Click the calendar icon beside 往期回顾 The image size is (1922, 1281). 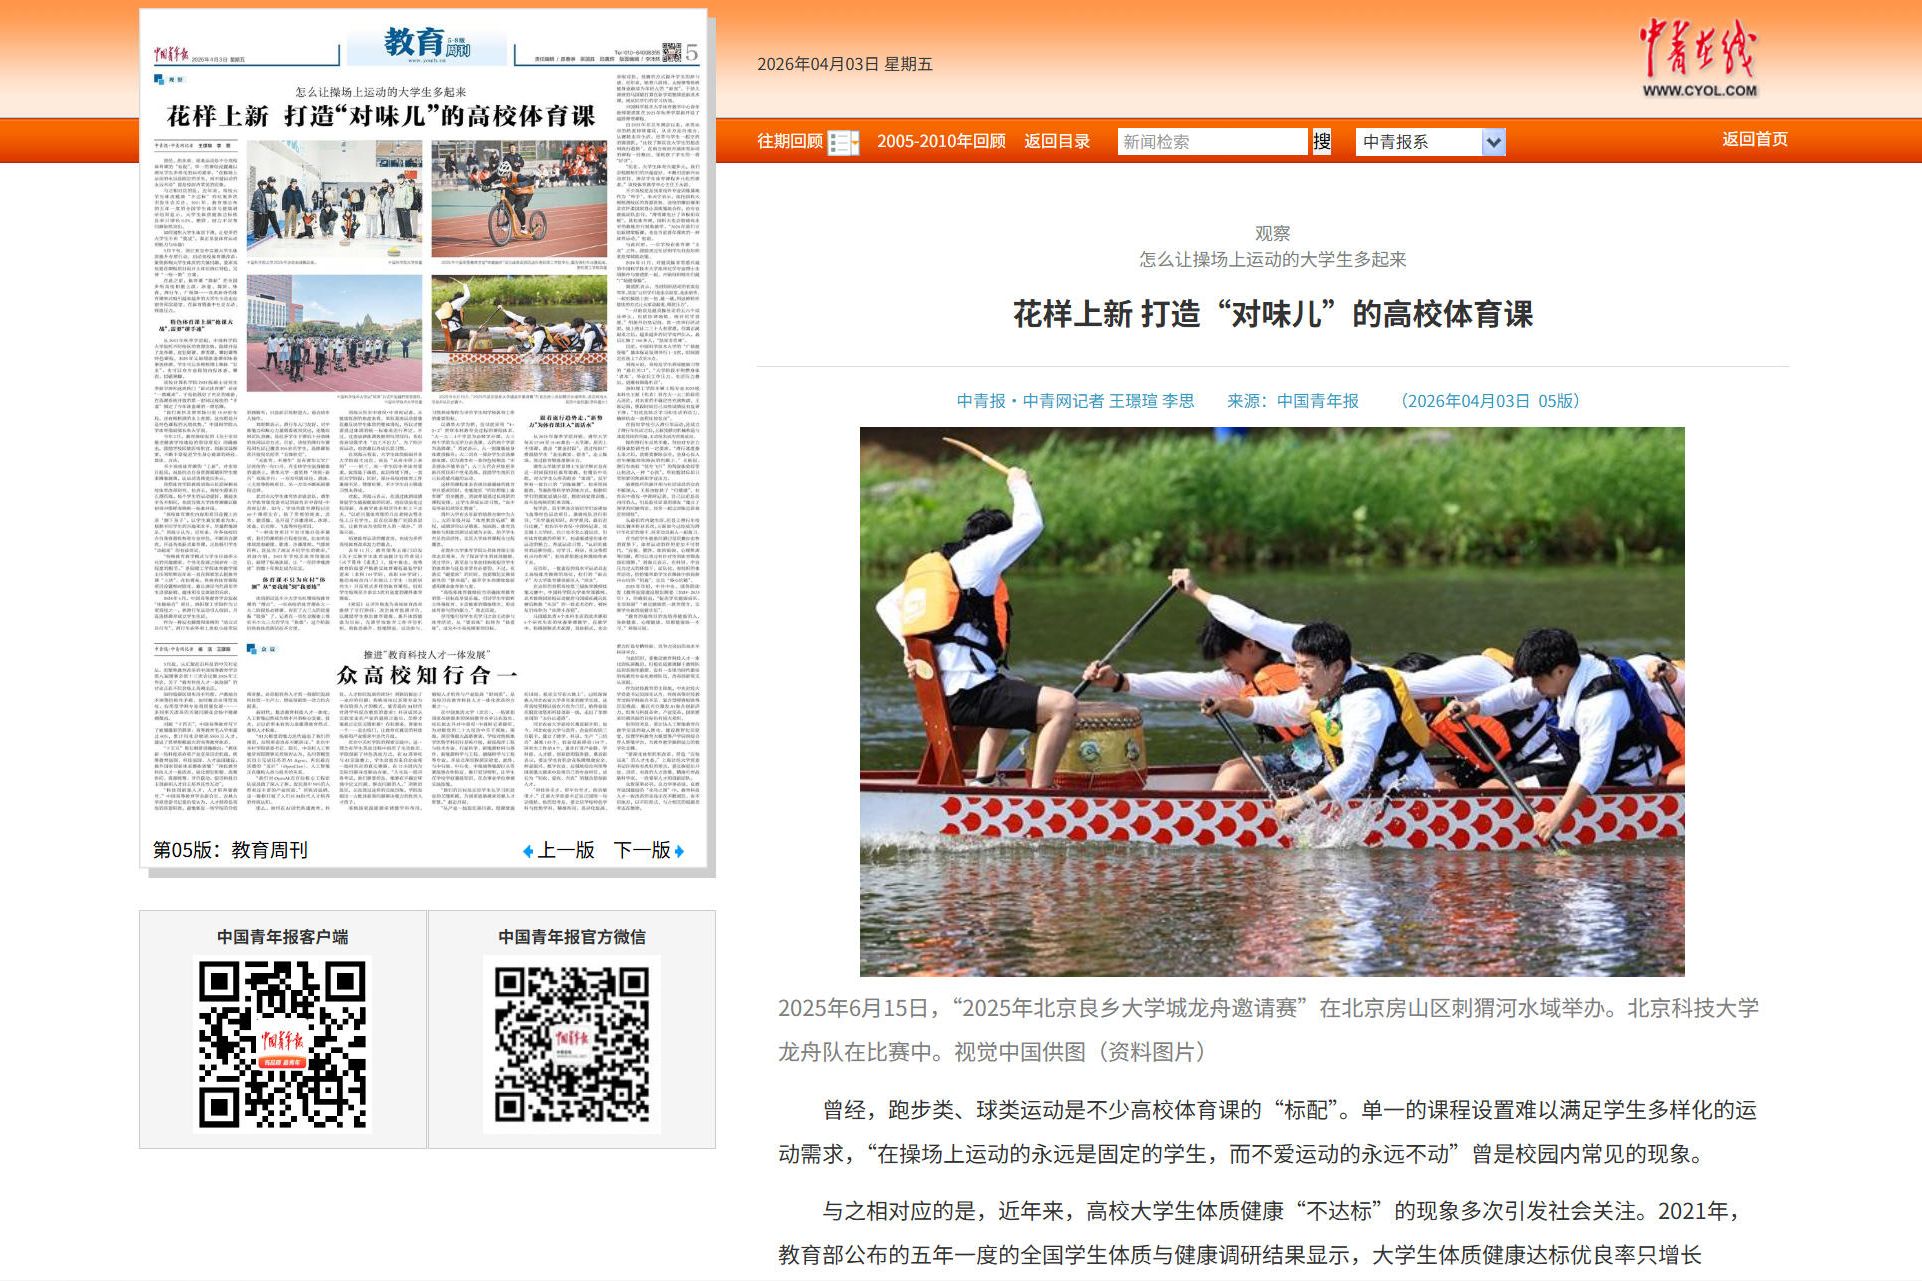click(x=843, y=142)
